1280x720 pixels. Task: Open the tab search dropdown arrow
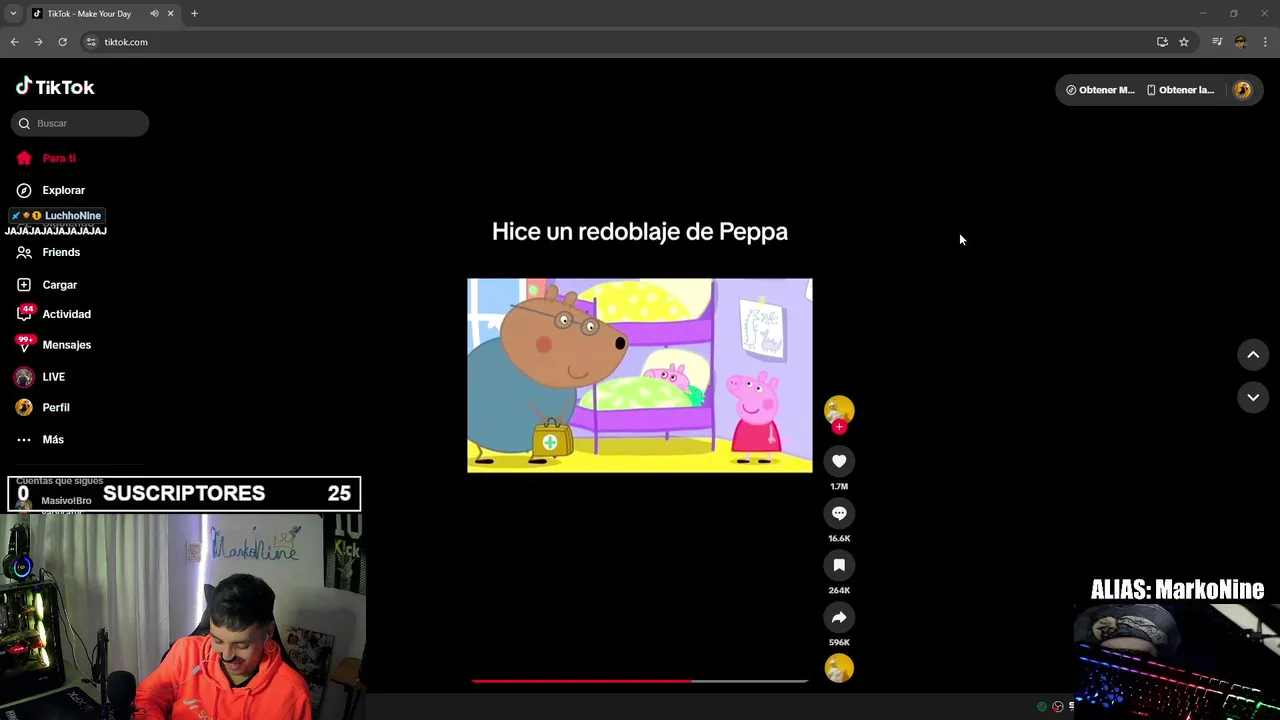click(13, 14)
